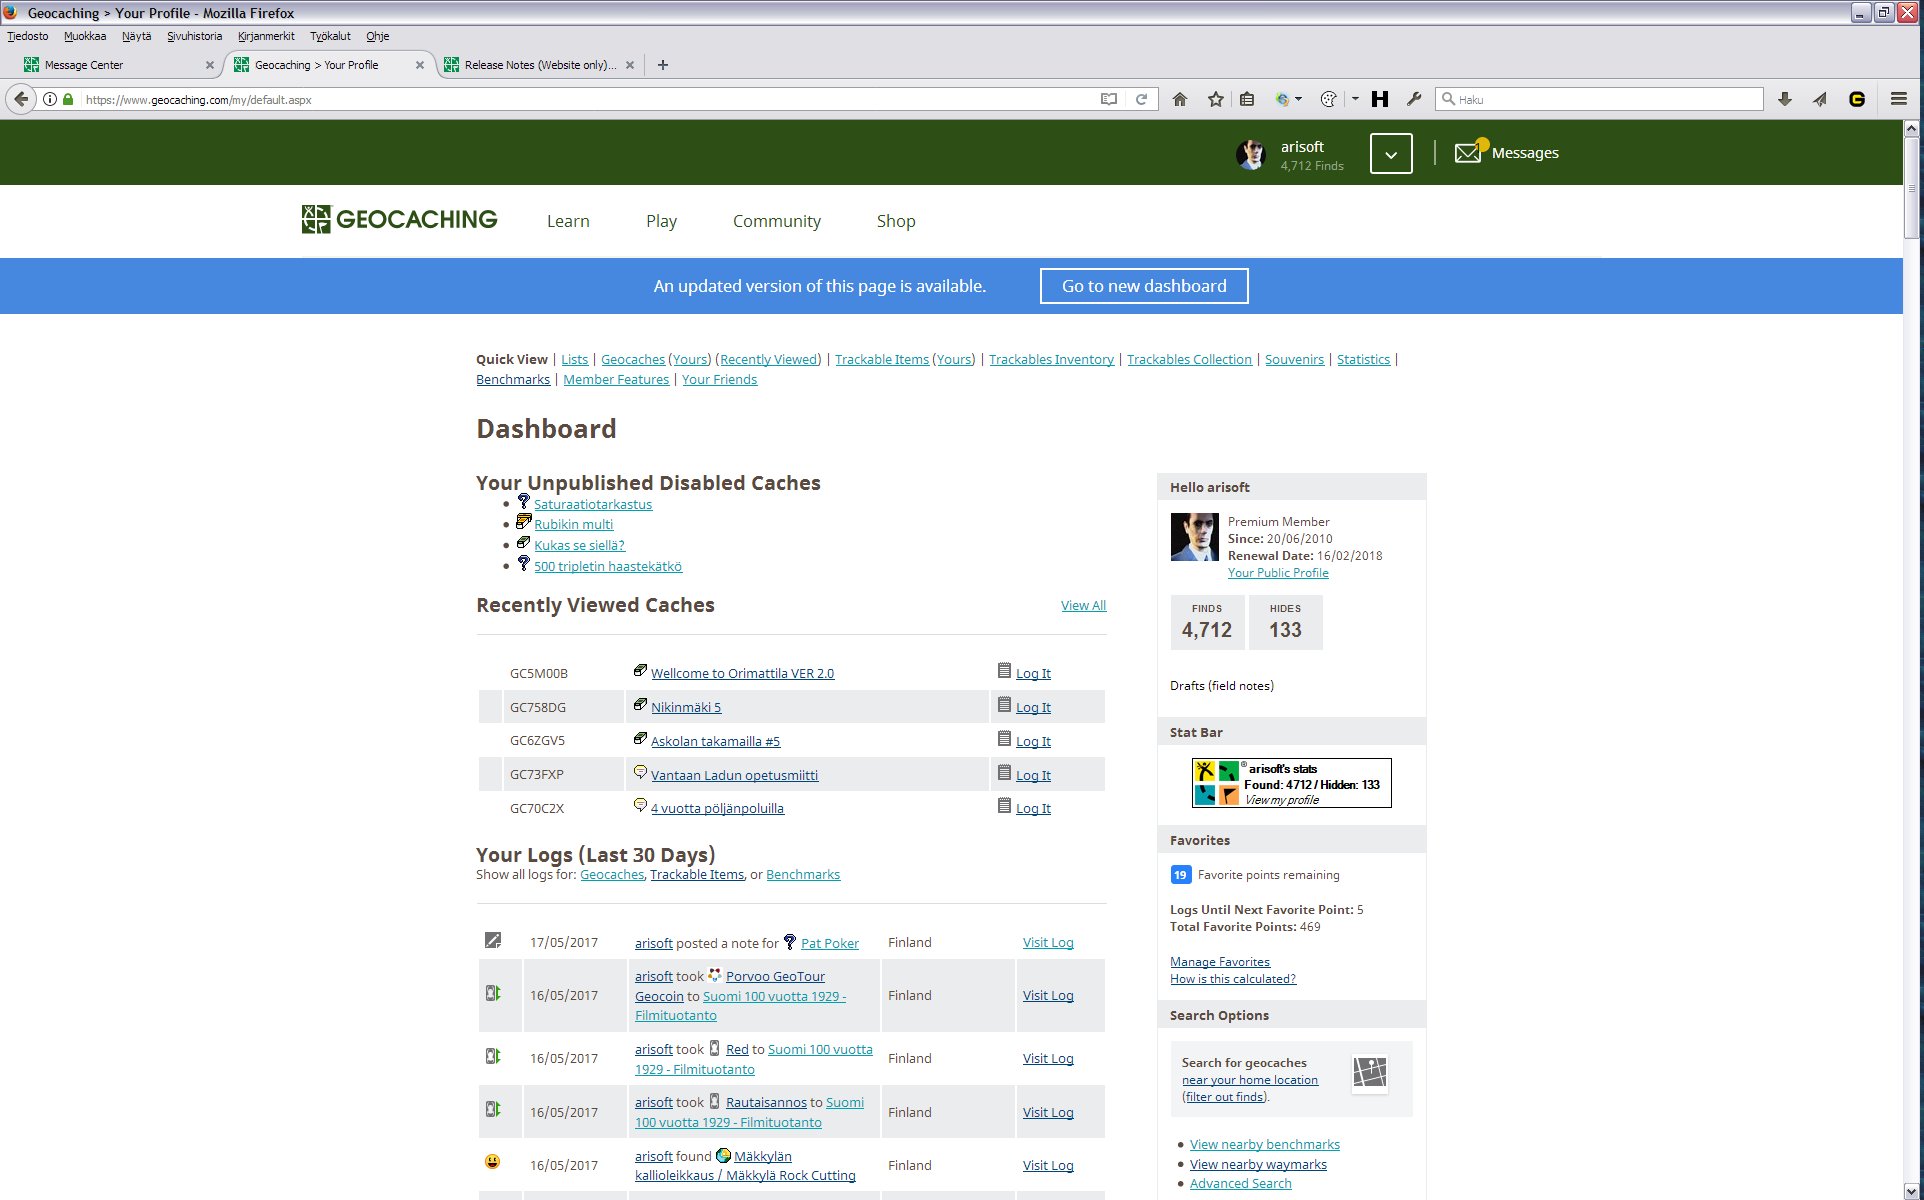Open the downloads arrow icon
This screenshot has width=1924, height=1200.
tap(1785, 99)
